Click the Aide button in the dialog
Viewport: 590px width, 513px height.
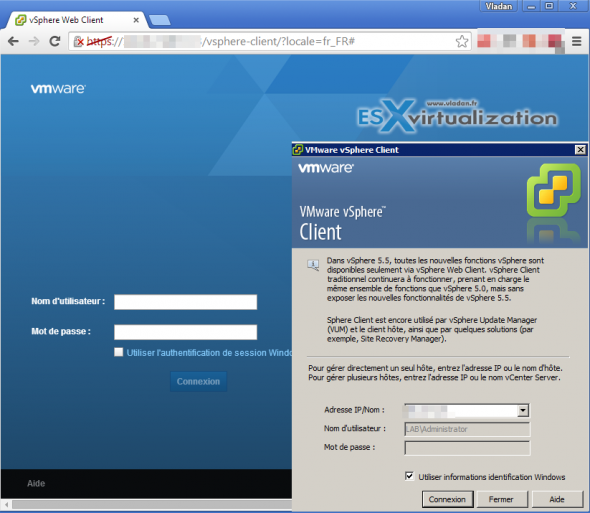coord(557,499)
